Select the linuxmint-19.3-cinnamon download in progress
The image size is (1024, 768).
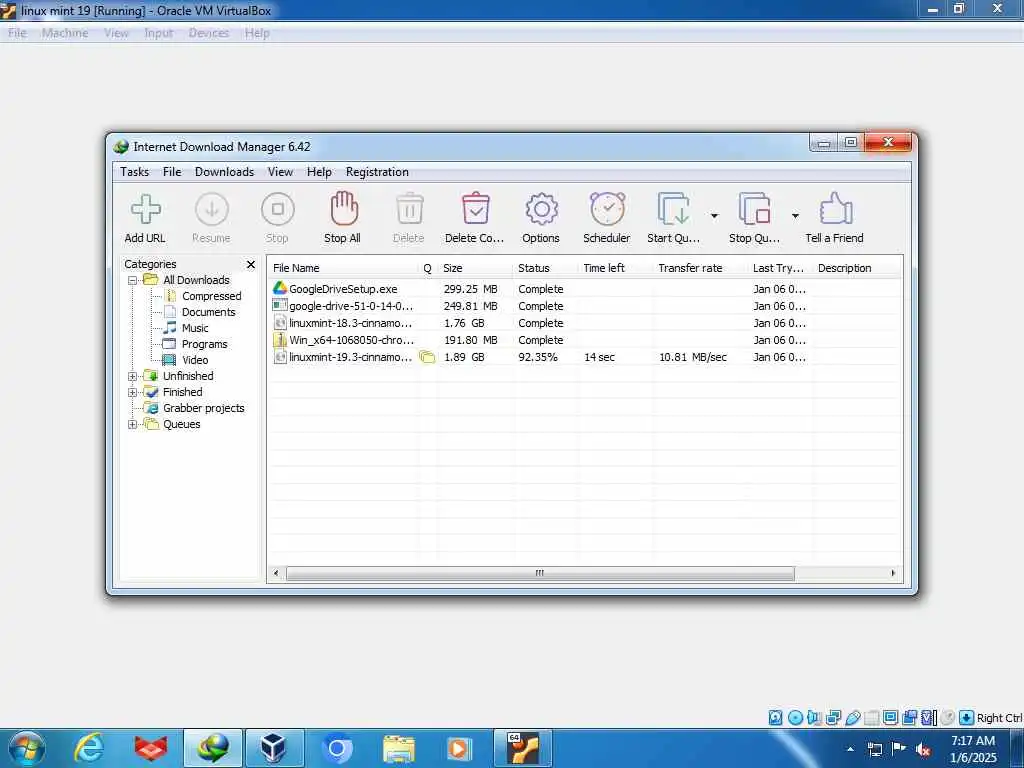click(584, 357)
